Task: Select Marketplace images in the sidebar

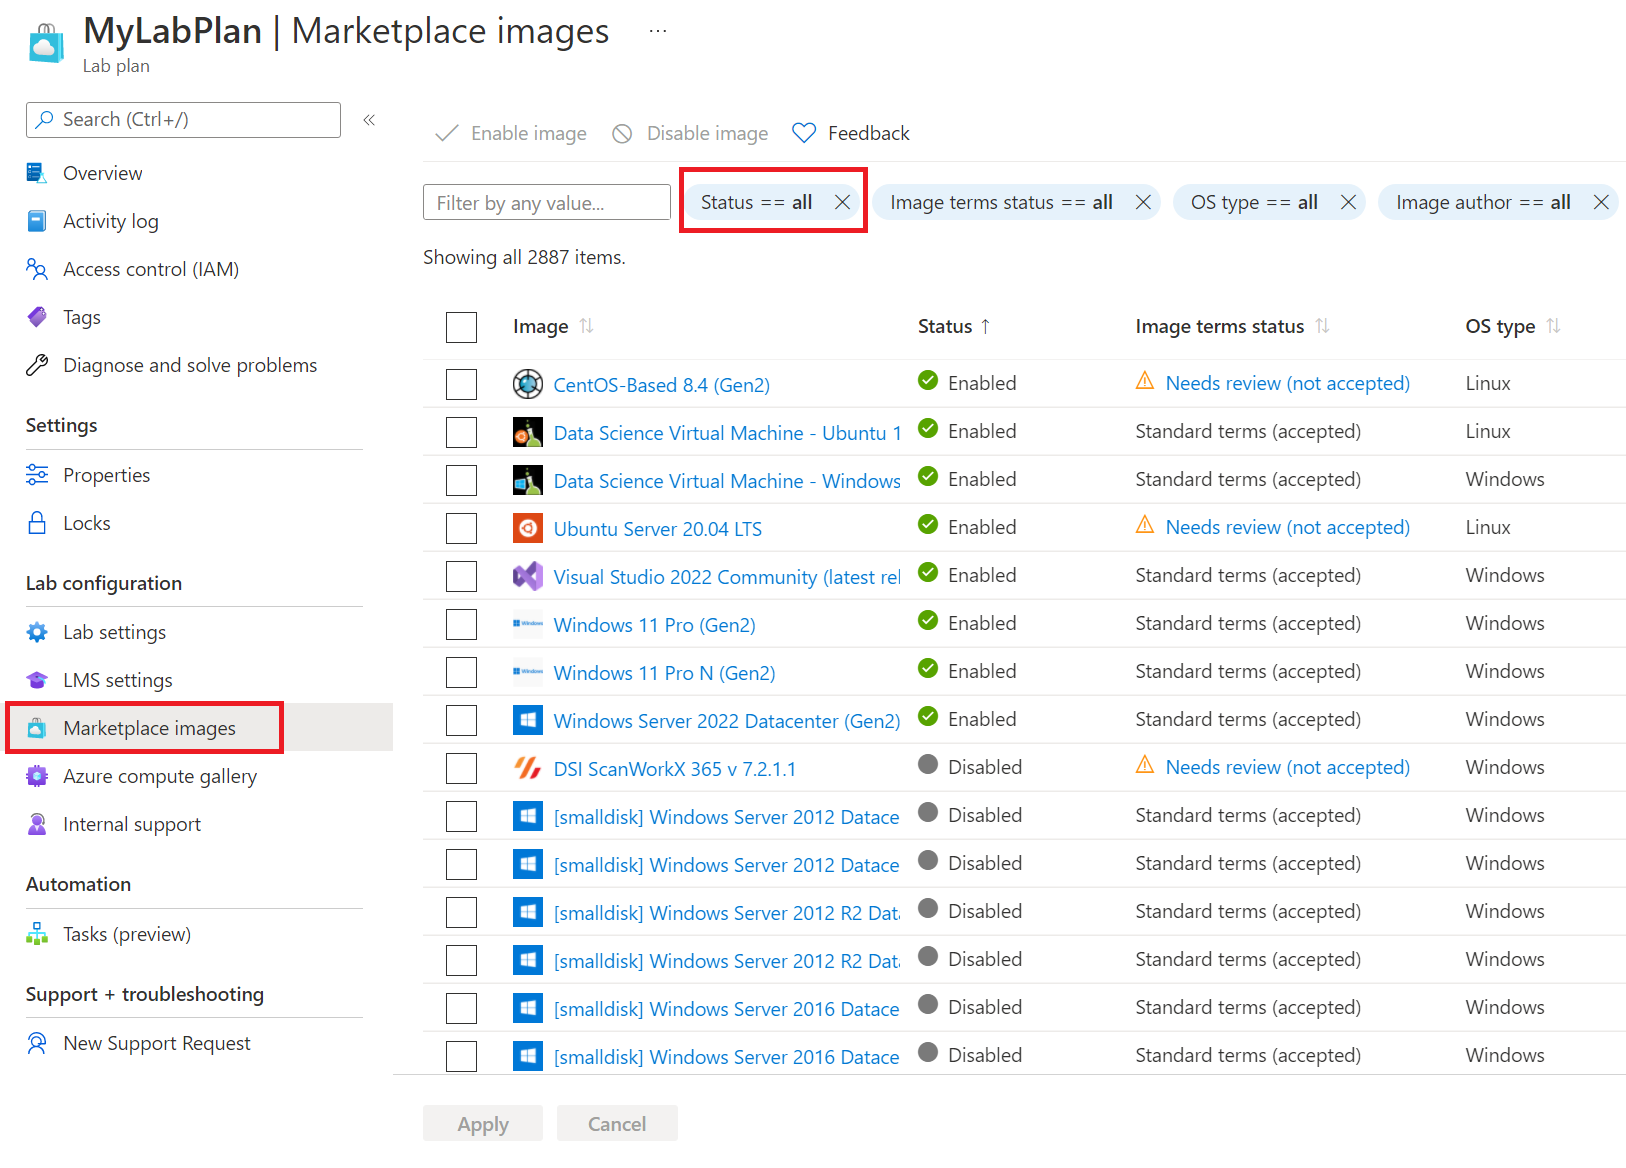Action: tap(148, 728)
